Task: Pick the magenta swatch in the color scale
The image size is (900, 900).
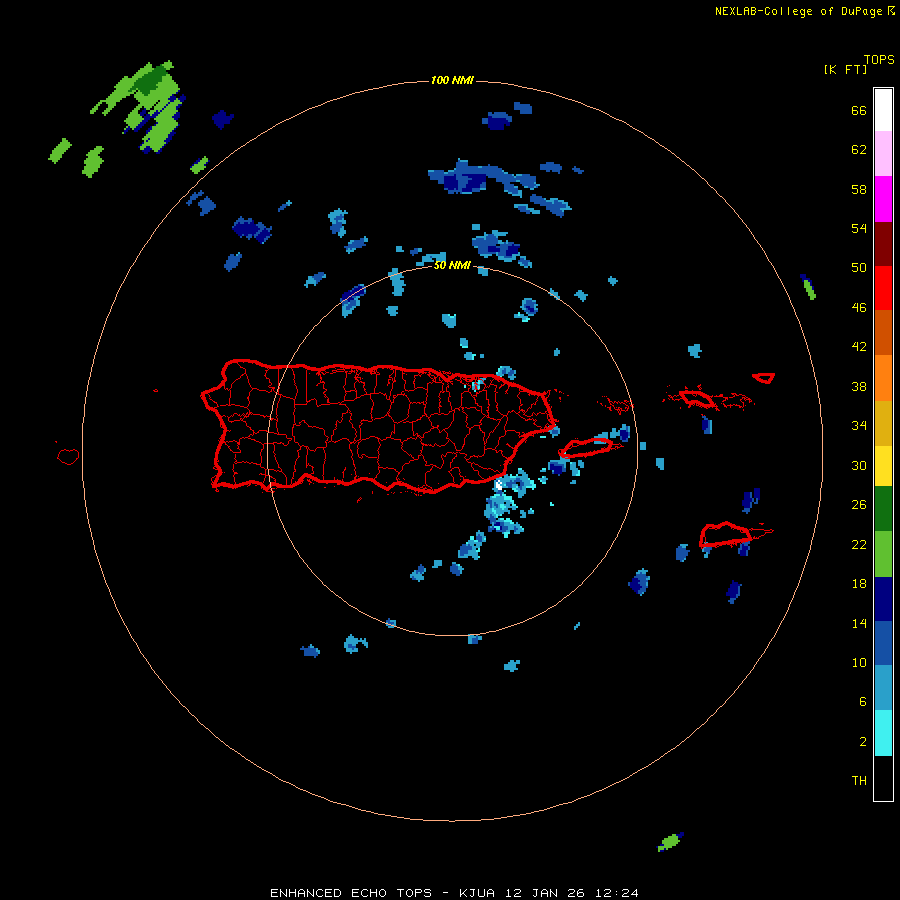Action: 883,199
